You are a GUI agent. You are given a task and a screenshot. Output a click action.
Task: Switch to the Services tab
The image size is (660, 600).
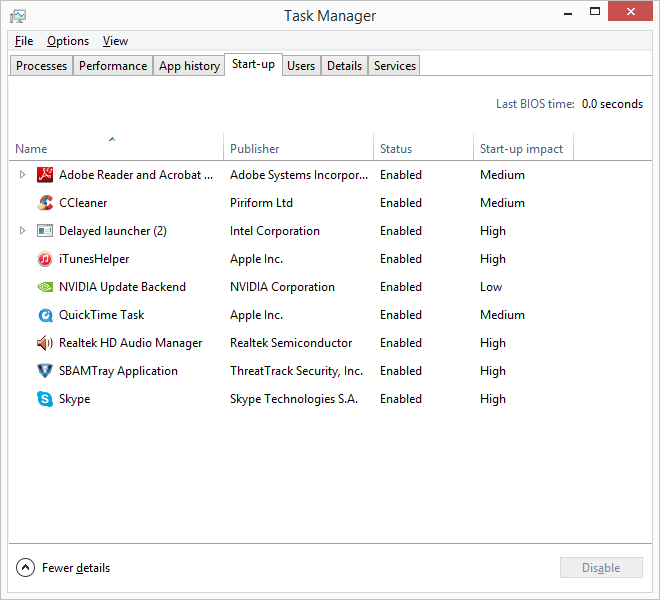[x=395, y=66]
